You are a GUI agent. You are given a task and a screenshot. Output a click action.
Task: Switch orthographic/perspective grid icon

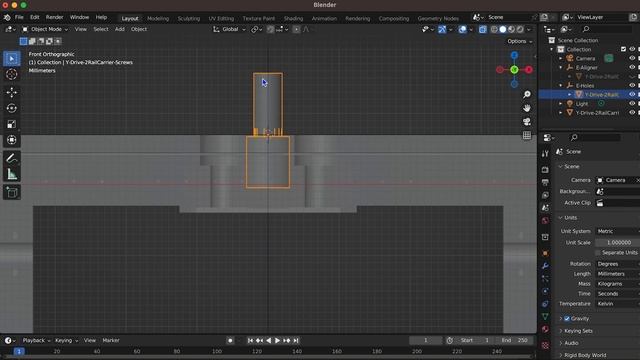click(x=527, y=135)
